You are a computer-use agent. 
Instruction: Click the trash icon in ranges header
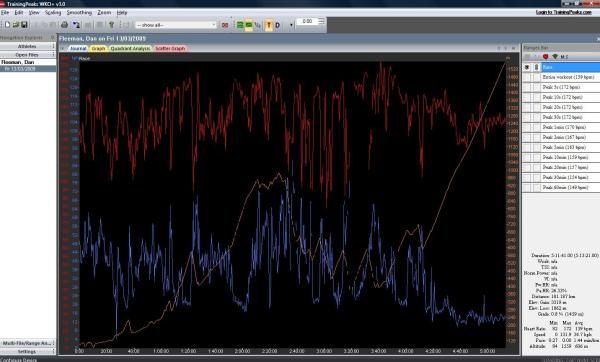pos(536,67)
